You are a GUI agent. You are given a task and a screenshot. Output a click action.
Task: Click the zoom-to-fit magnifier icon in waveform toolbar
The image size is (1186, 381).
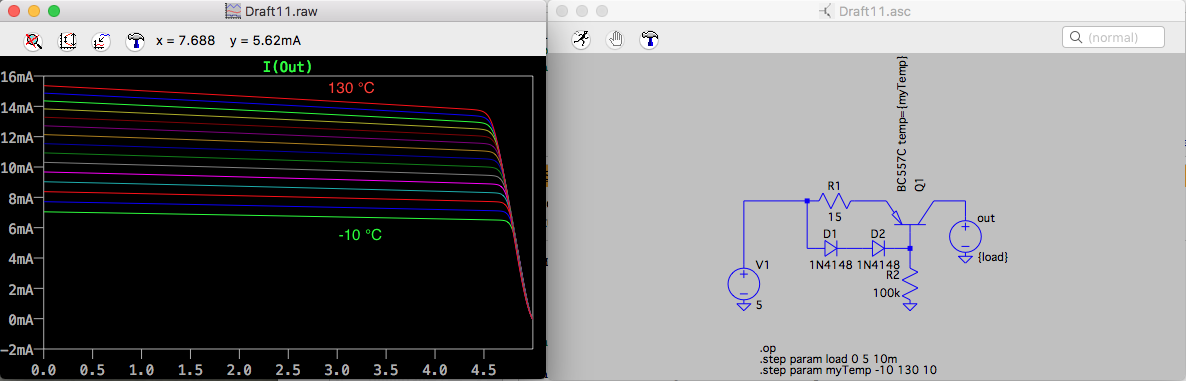(x=33, y=40)
